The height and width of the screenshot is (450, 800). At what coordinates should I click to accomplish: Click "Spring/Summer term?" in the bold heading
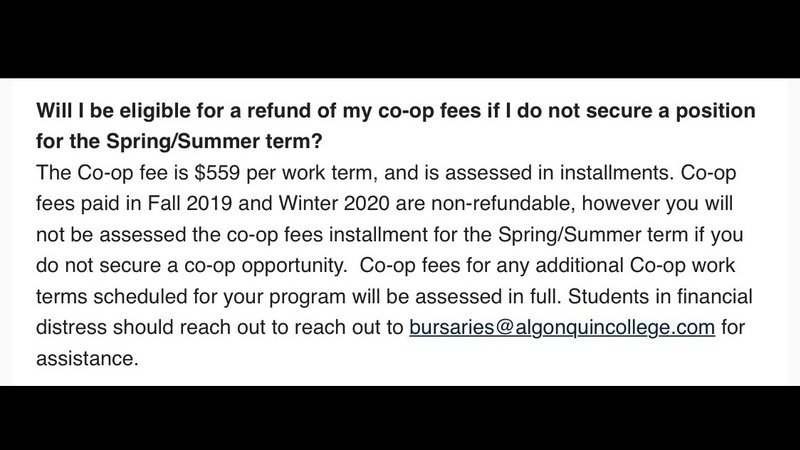click(214, 141)
